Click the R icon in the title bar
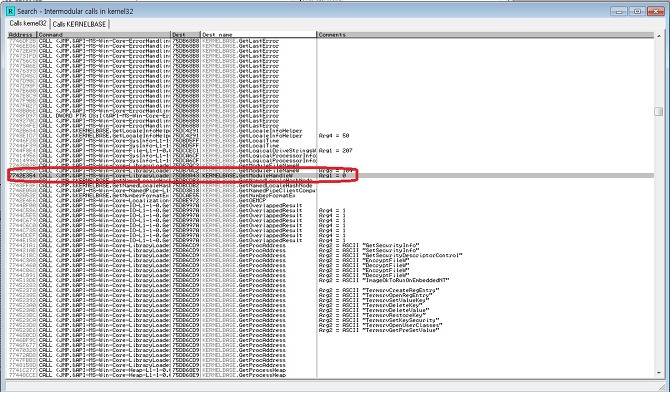The image size is (670, 393). point(10,11)
